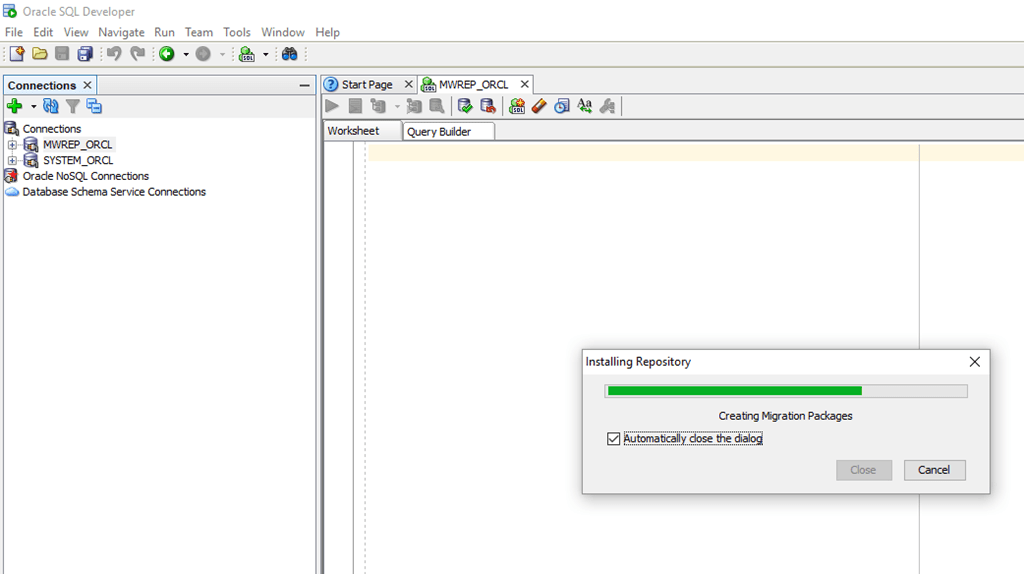1024x574 pixels.
Task: Click the Commit icon with green check
Action: [x=465, y=106]
